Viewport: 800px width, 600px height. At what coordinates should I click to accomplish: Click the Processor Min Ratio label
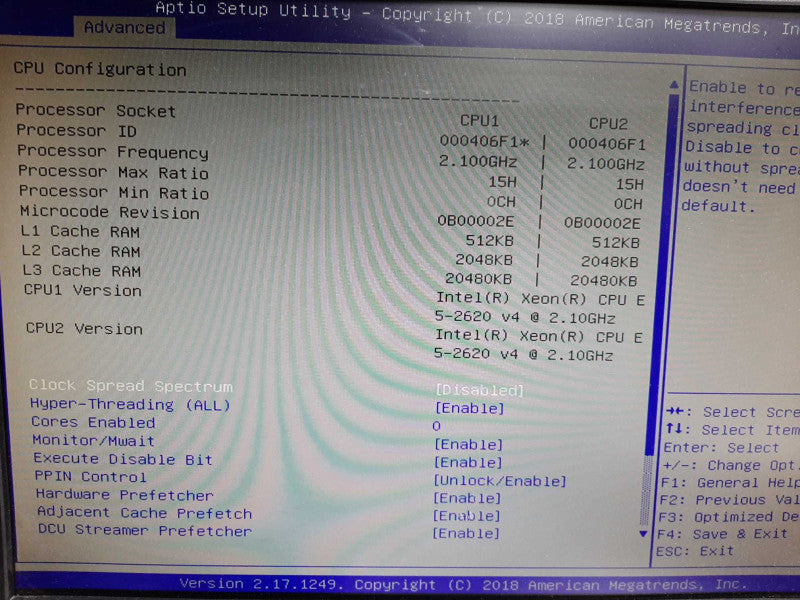point(114,192)
